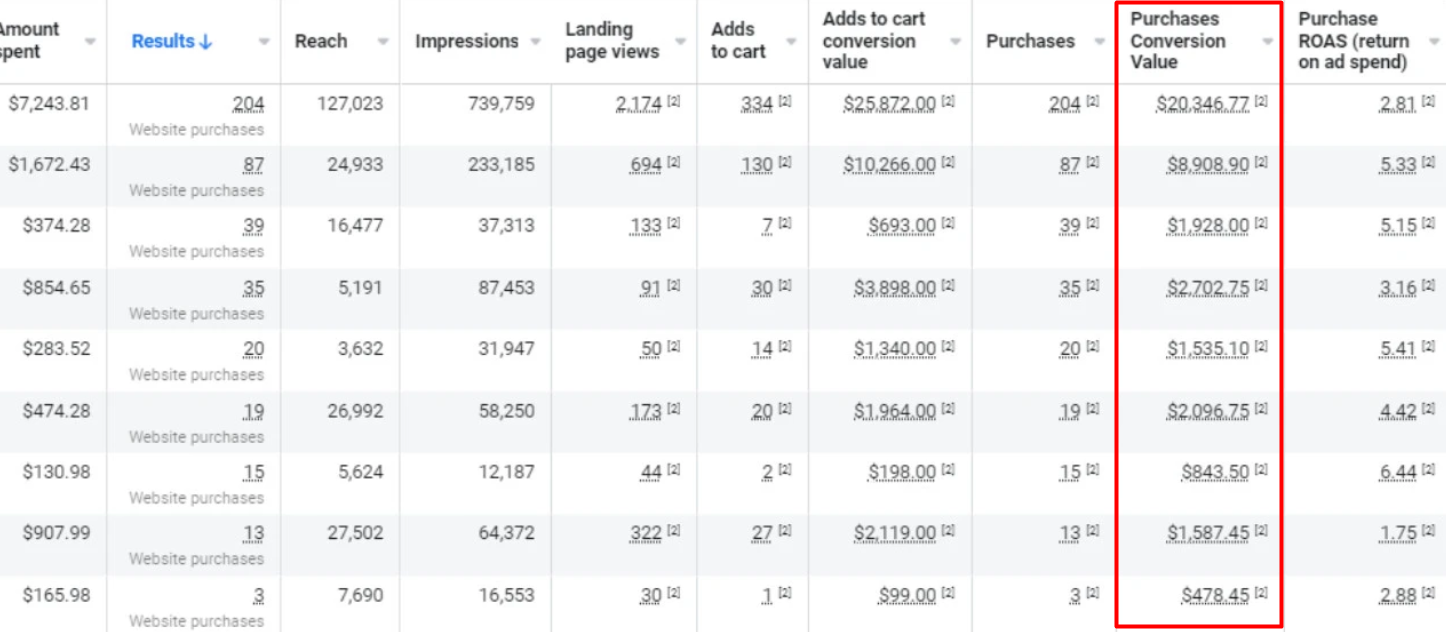Click footnote marker next to 334 adds to cart
The image size is (1446, 632).
pyautogui.click(x=784, y=101)
